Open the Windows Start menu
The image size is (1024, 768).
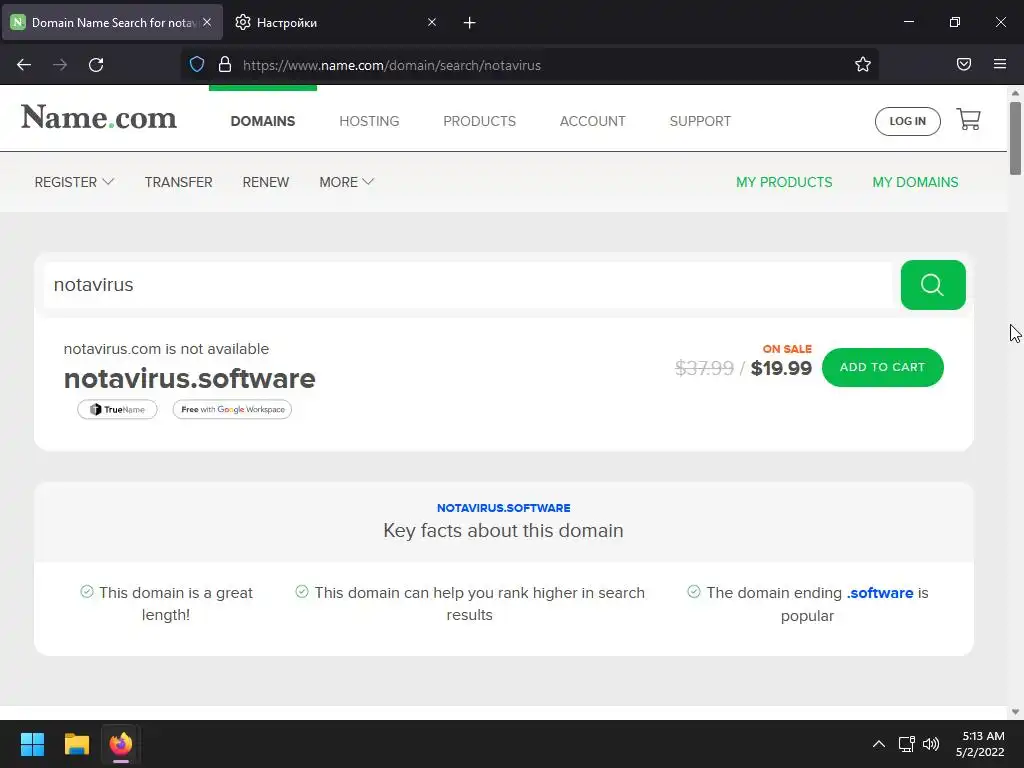32,744
